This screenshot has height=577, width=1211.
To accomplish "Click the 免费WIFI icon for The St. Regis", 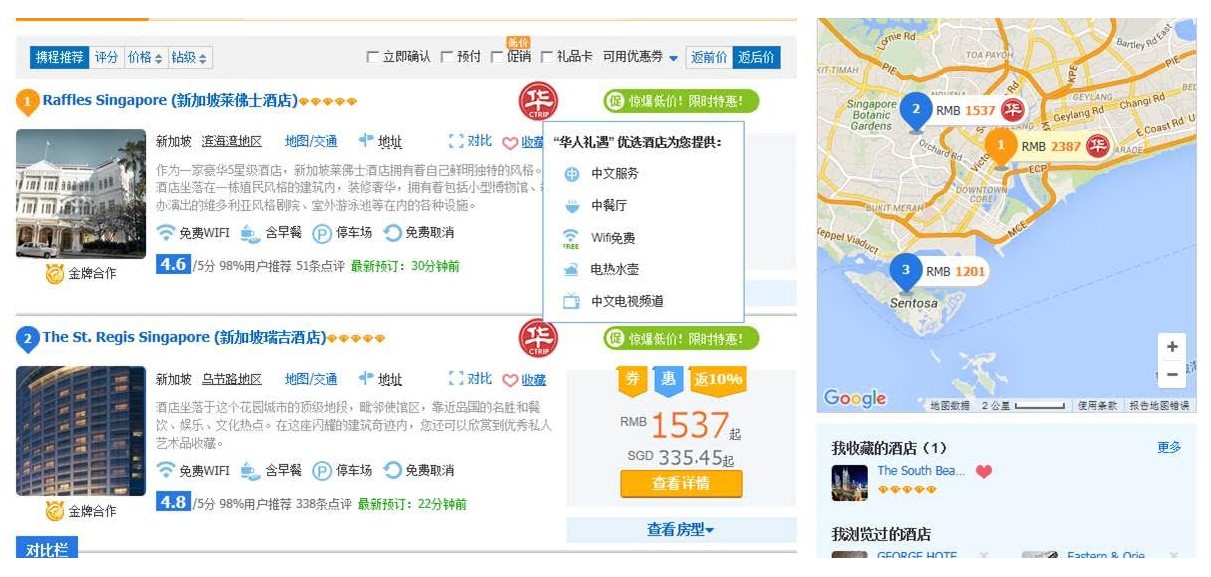I will point(166,470).
